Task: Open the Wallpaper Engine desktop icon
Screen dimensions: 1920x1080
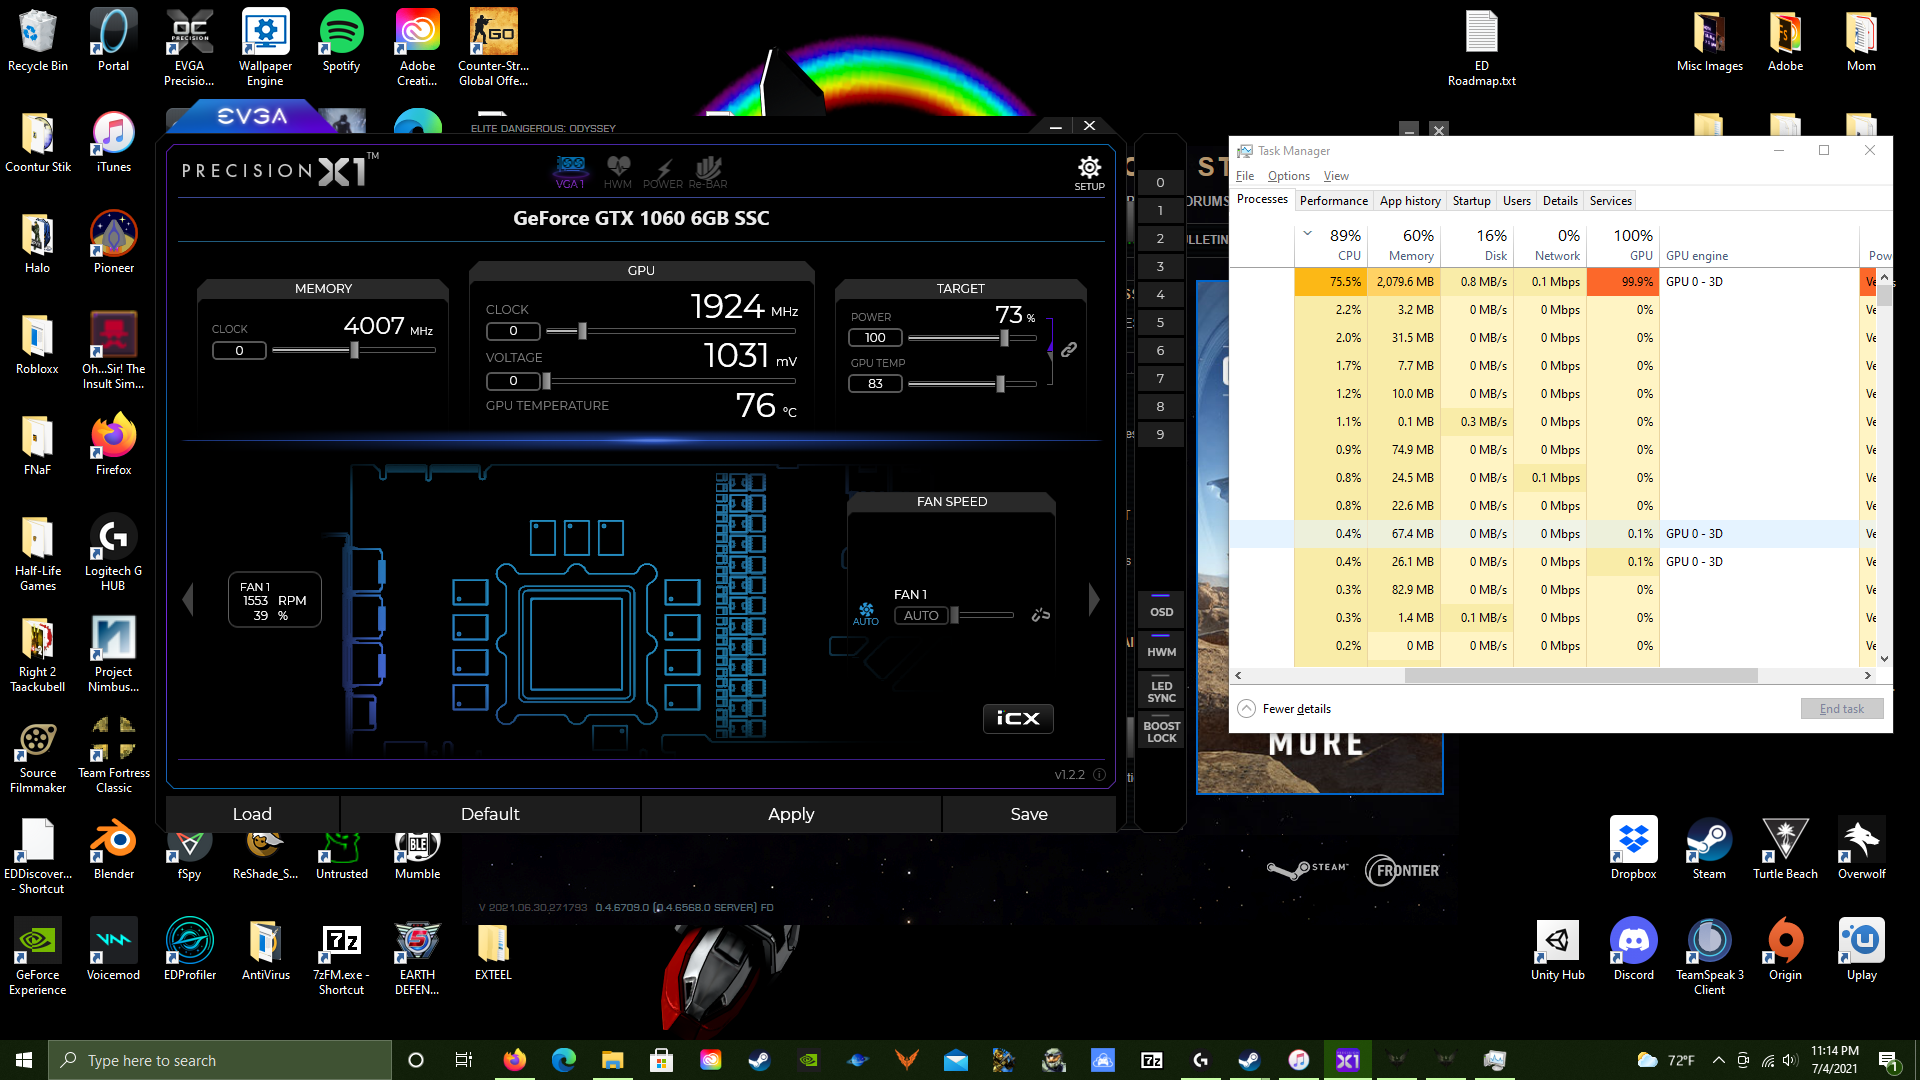Action: (x=265, y=48)
